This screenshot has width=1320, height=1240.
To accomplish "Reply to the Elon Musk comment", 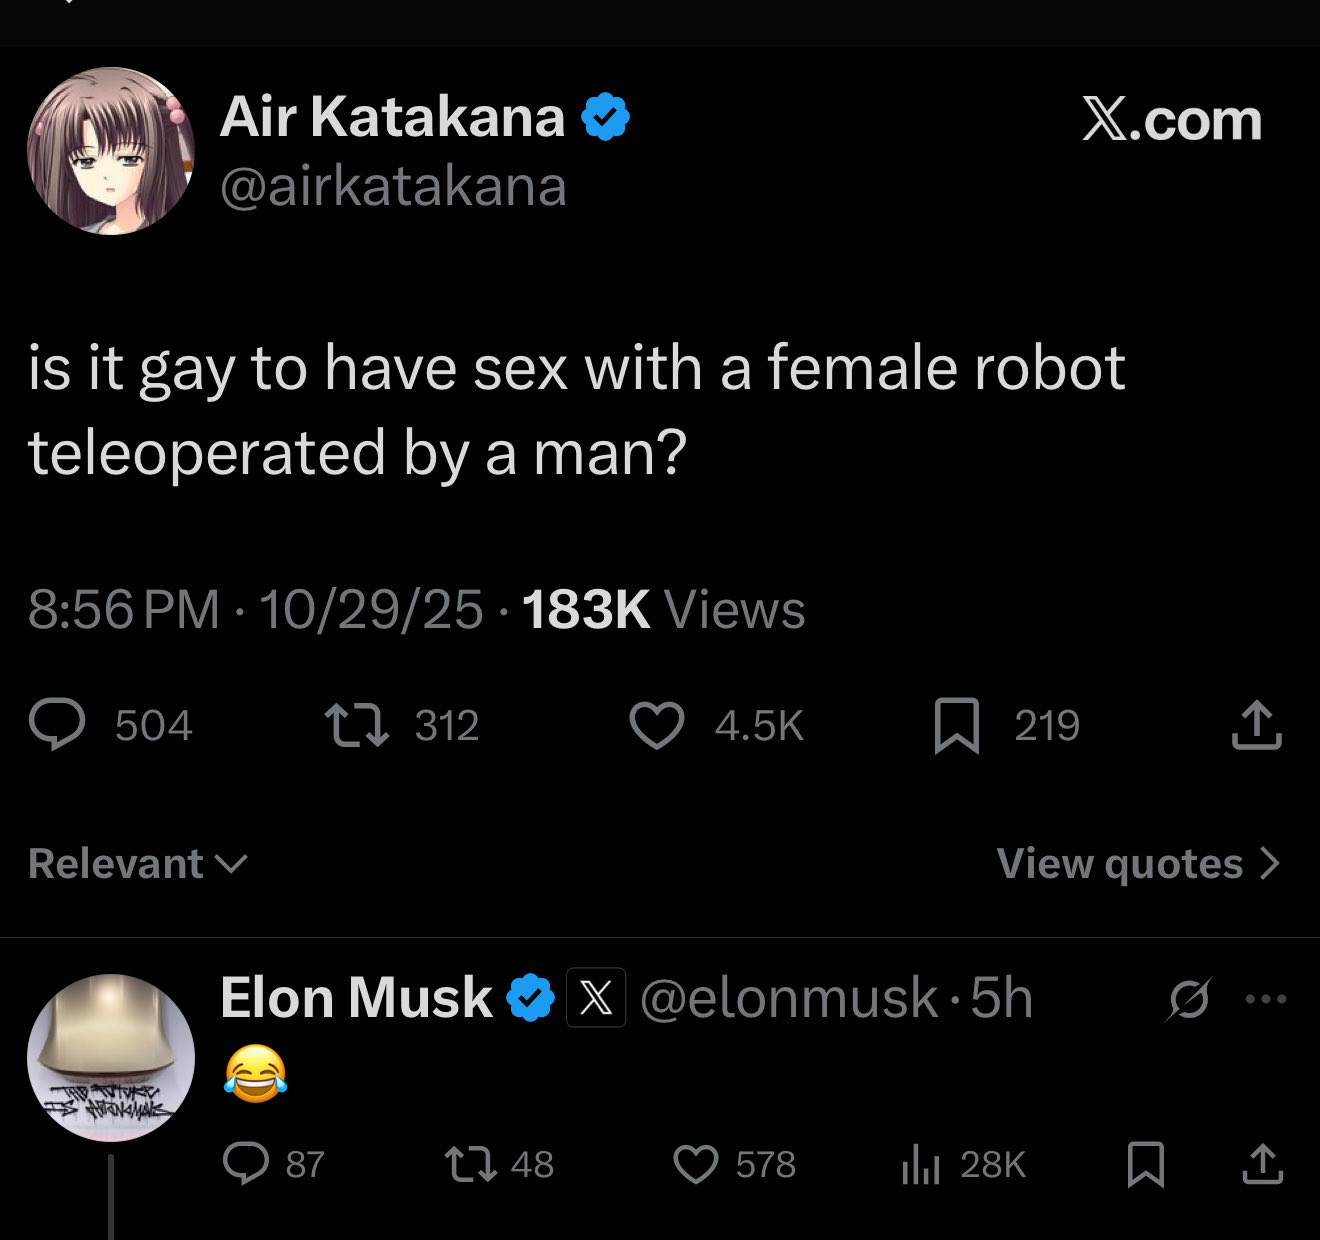I will pos(245,1164).
